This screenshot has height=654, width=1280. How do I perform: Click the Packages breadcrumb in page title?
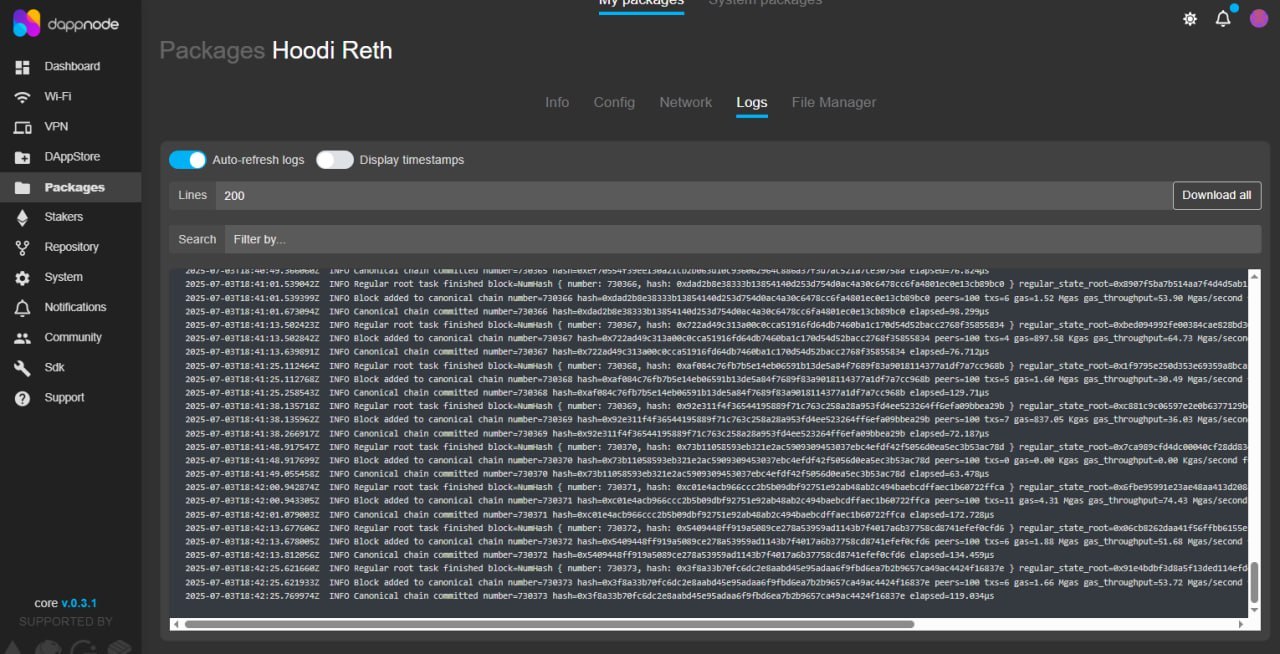pos(212,51)
